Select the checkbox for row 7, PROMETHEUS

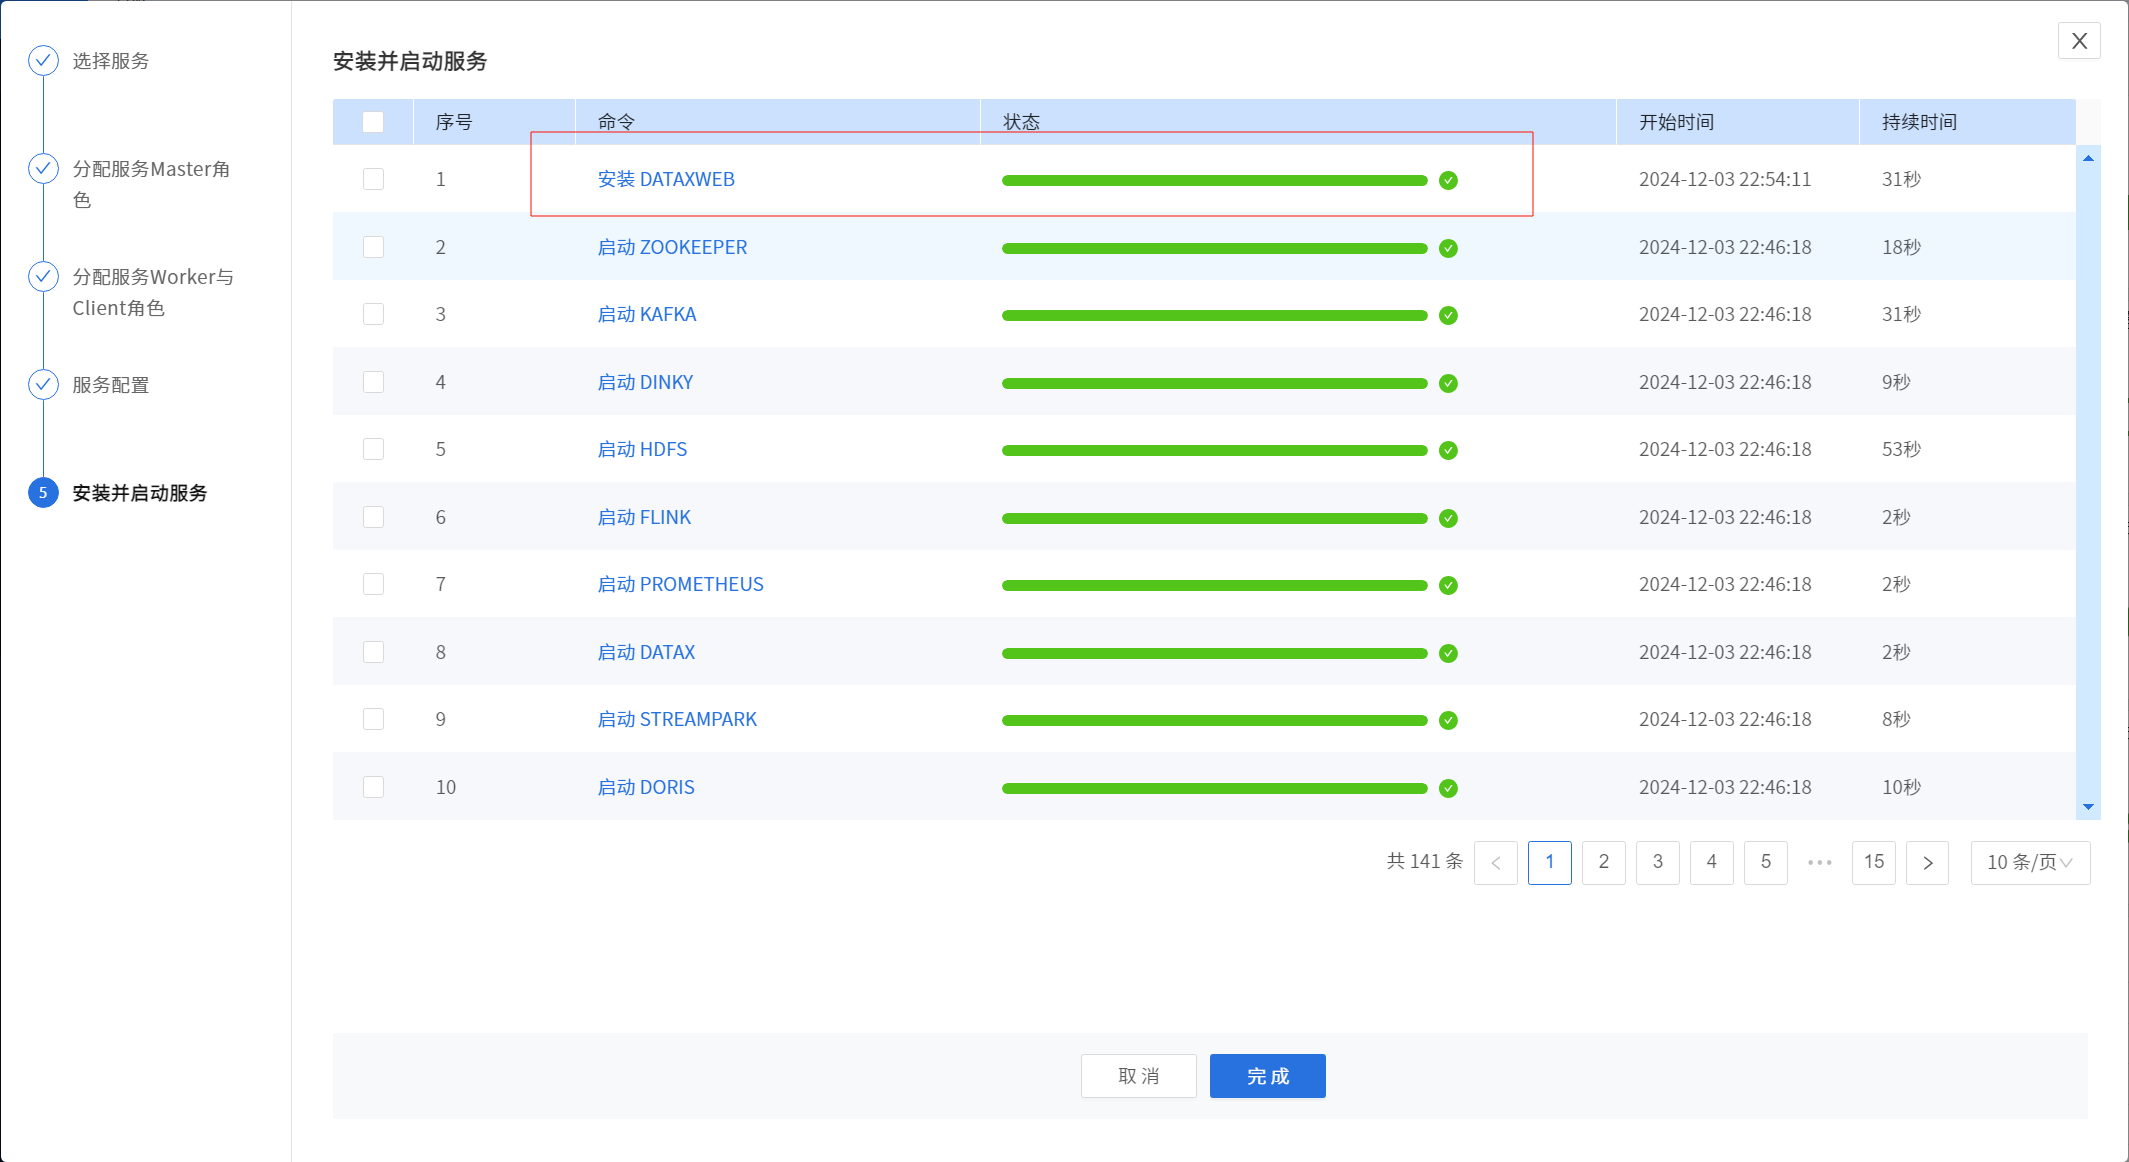tap(373, 584)
